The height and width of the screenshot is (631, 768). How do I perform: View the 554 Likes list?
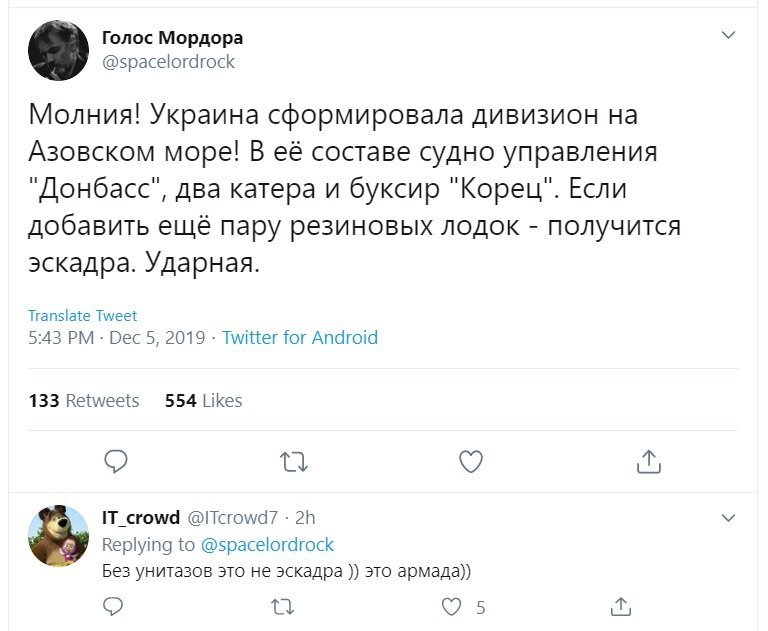pos(203,401)
